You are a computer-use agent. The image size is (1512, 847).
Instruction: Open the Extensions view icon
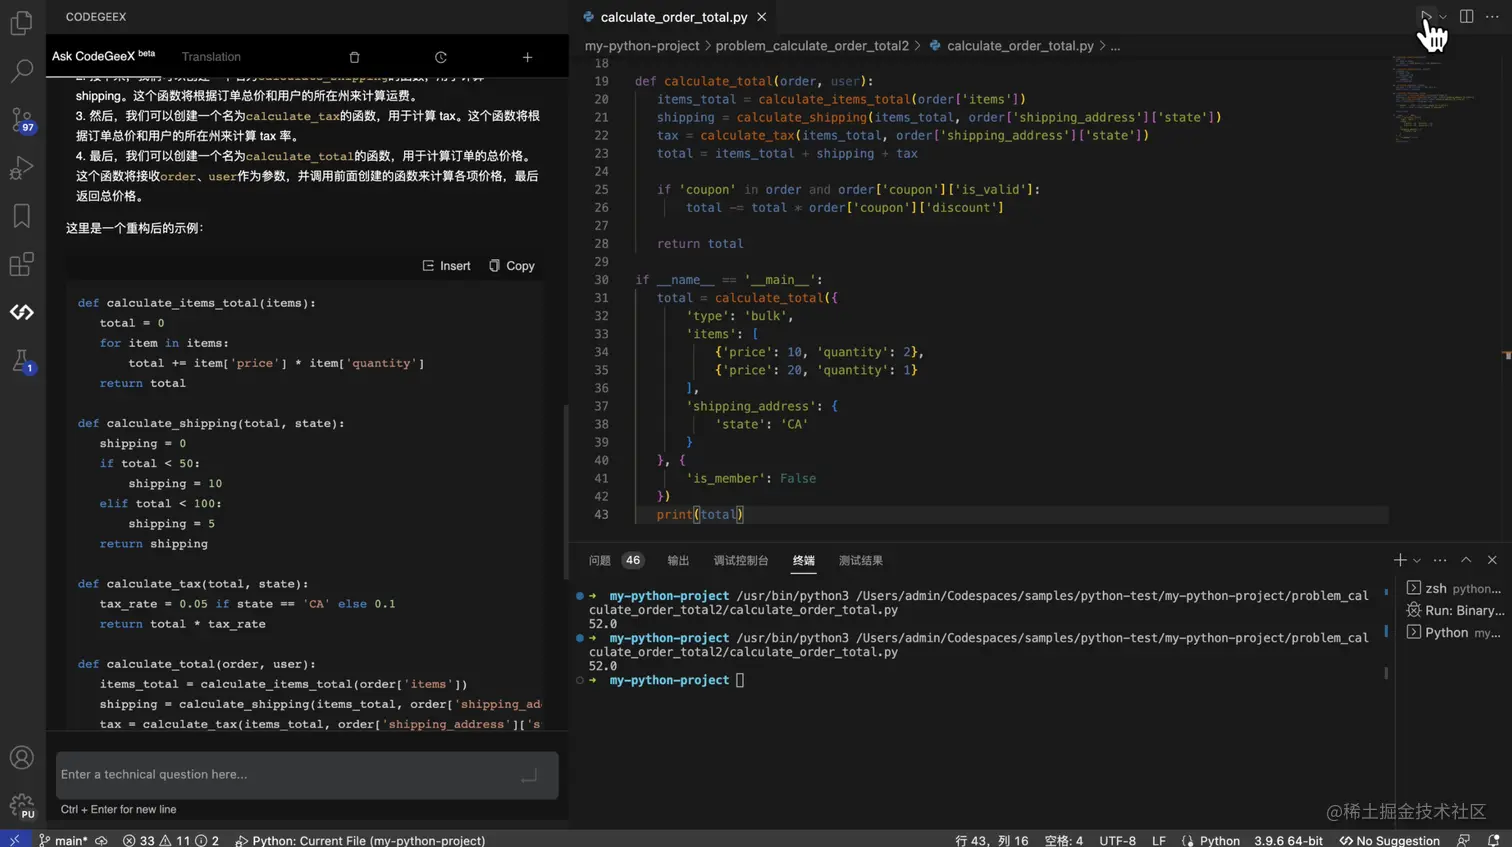tap(21, 264)
